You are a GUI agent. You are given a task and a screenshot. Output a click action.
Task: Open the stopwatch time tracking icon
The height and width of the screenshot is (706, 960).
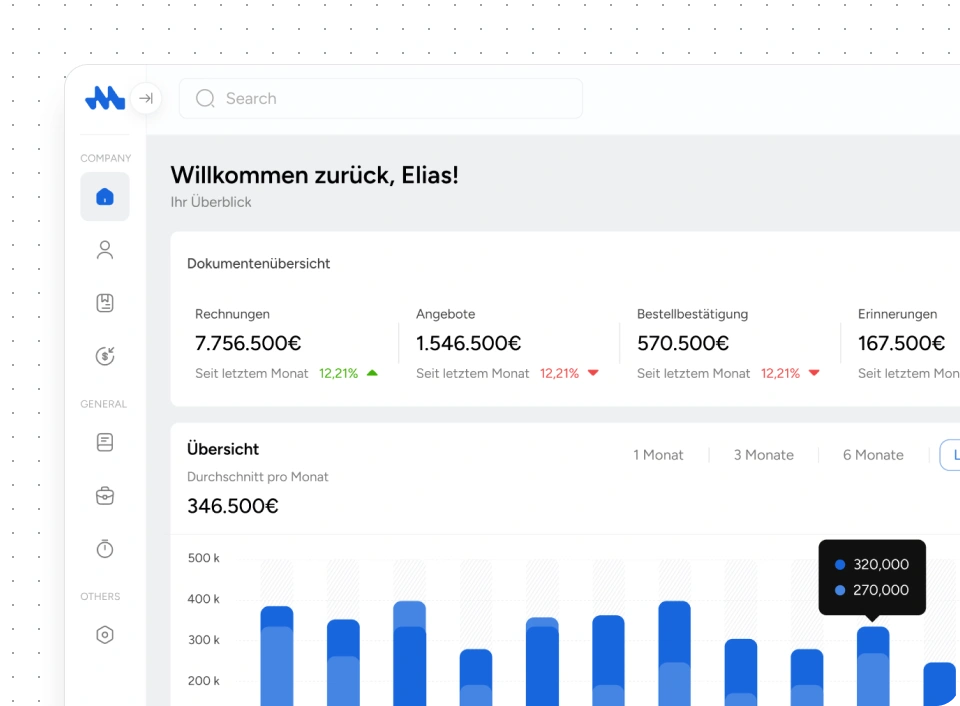(105, 549)
